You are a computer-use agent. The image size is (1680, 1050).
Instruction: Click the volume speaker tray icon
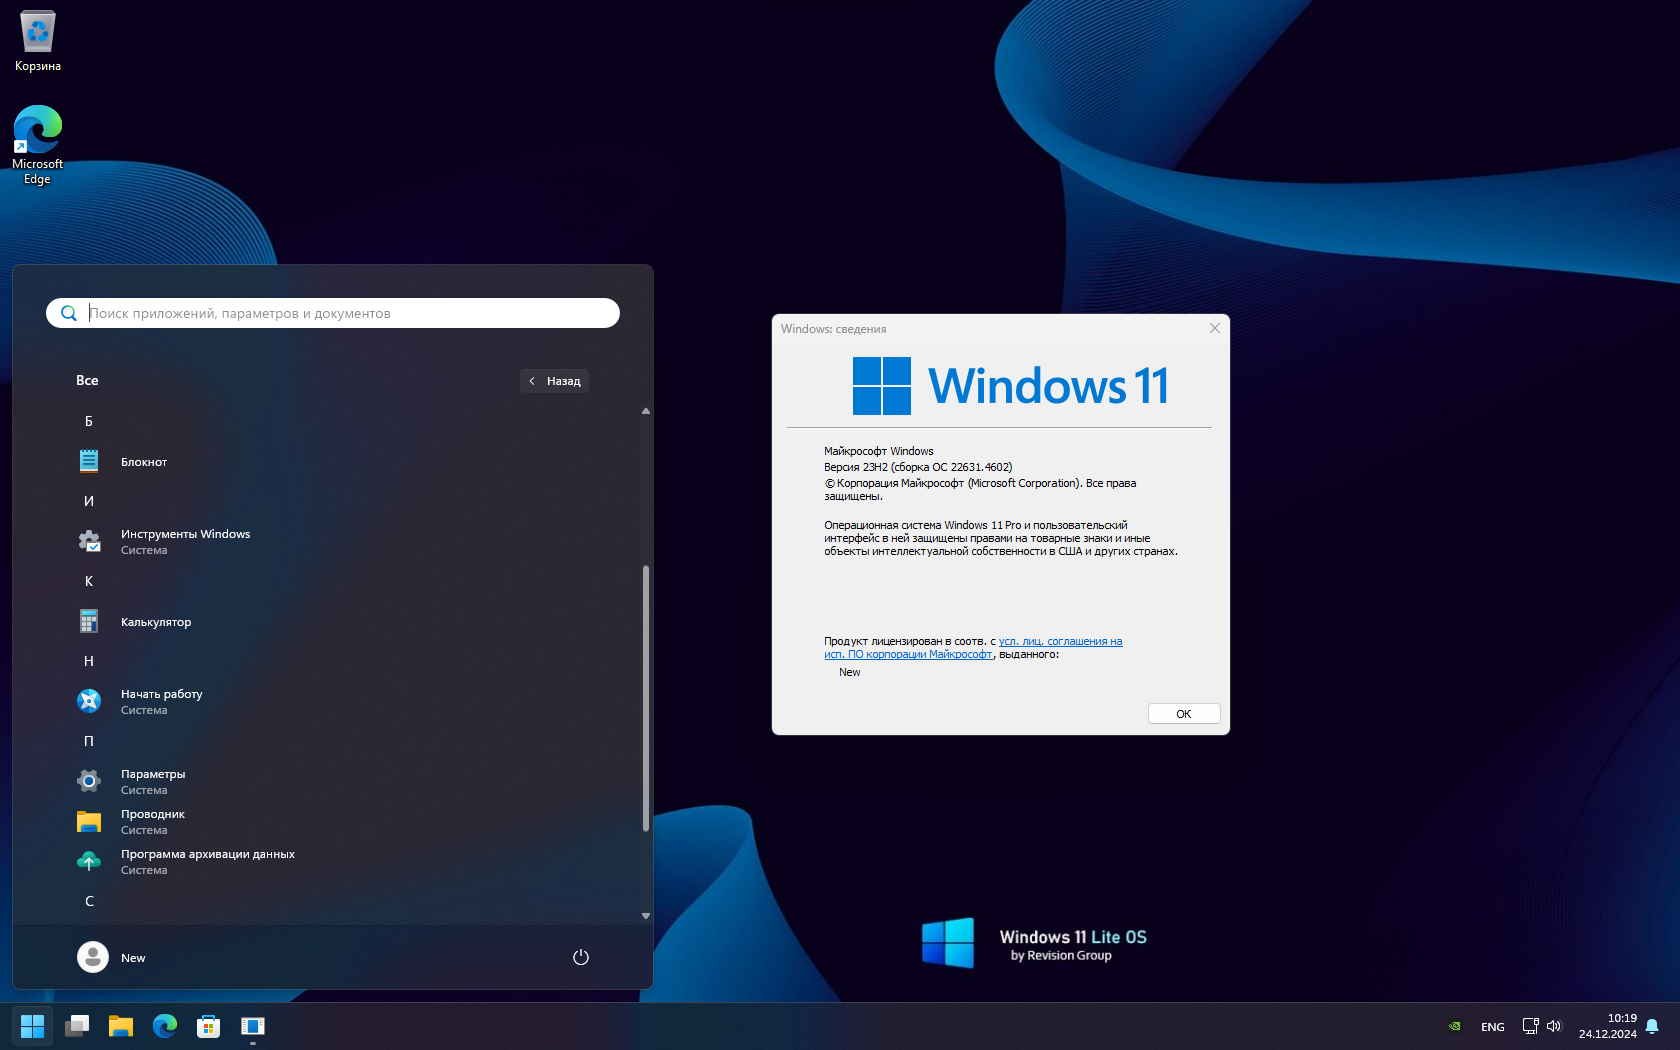[1554, 1026]
